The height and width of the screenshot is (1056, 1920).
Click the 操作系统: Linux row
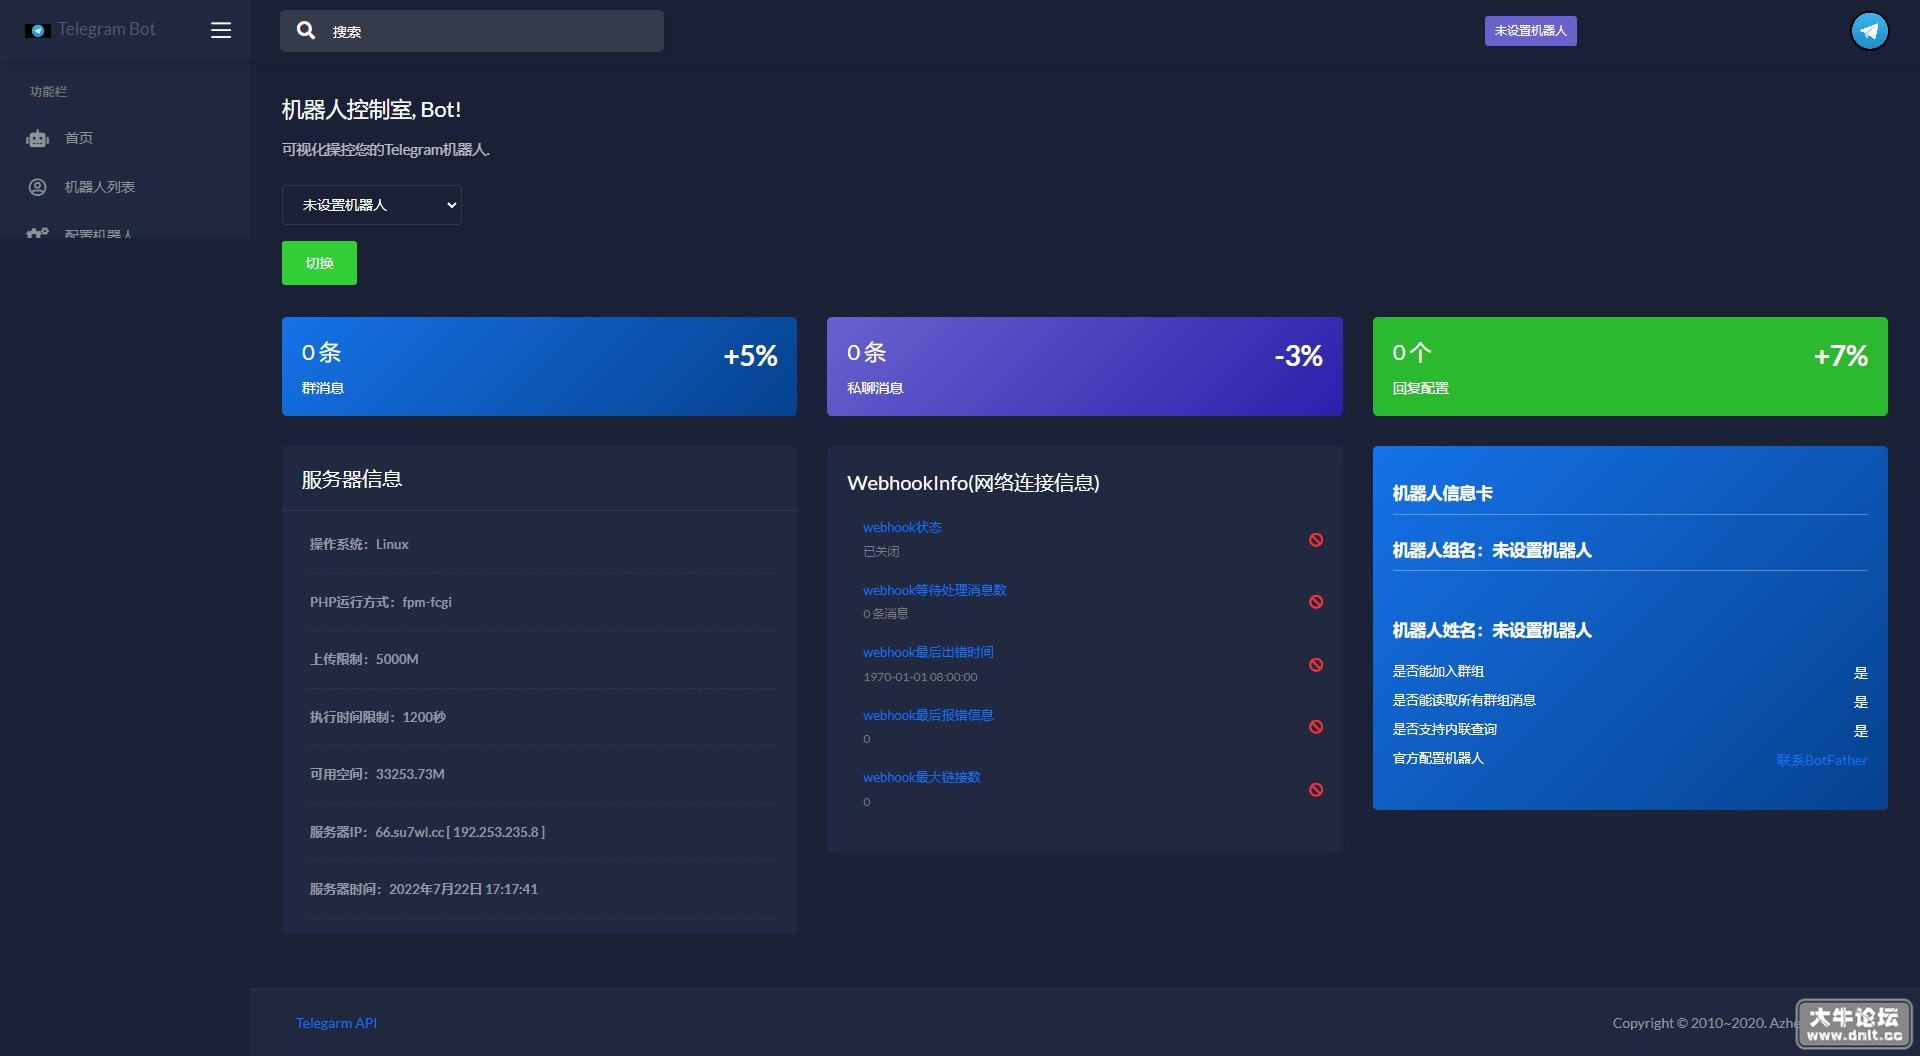tap(539, 544)
